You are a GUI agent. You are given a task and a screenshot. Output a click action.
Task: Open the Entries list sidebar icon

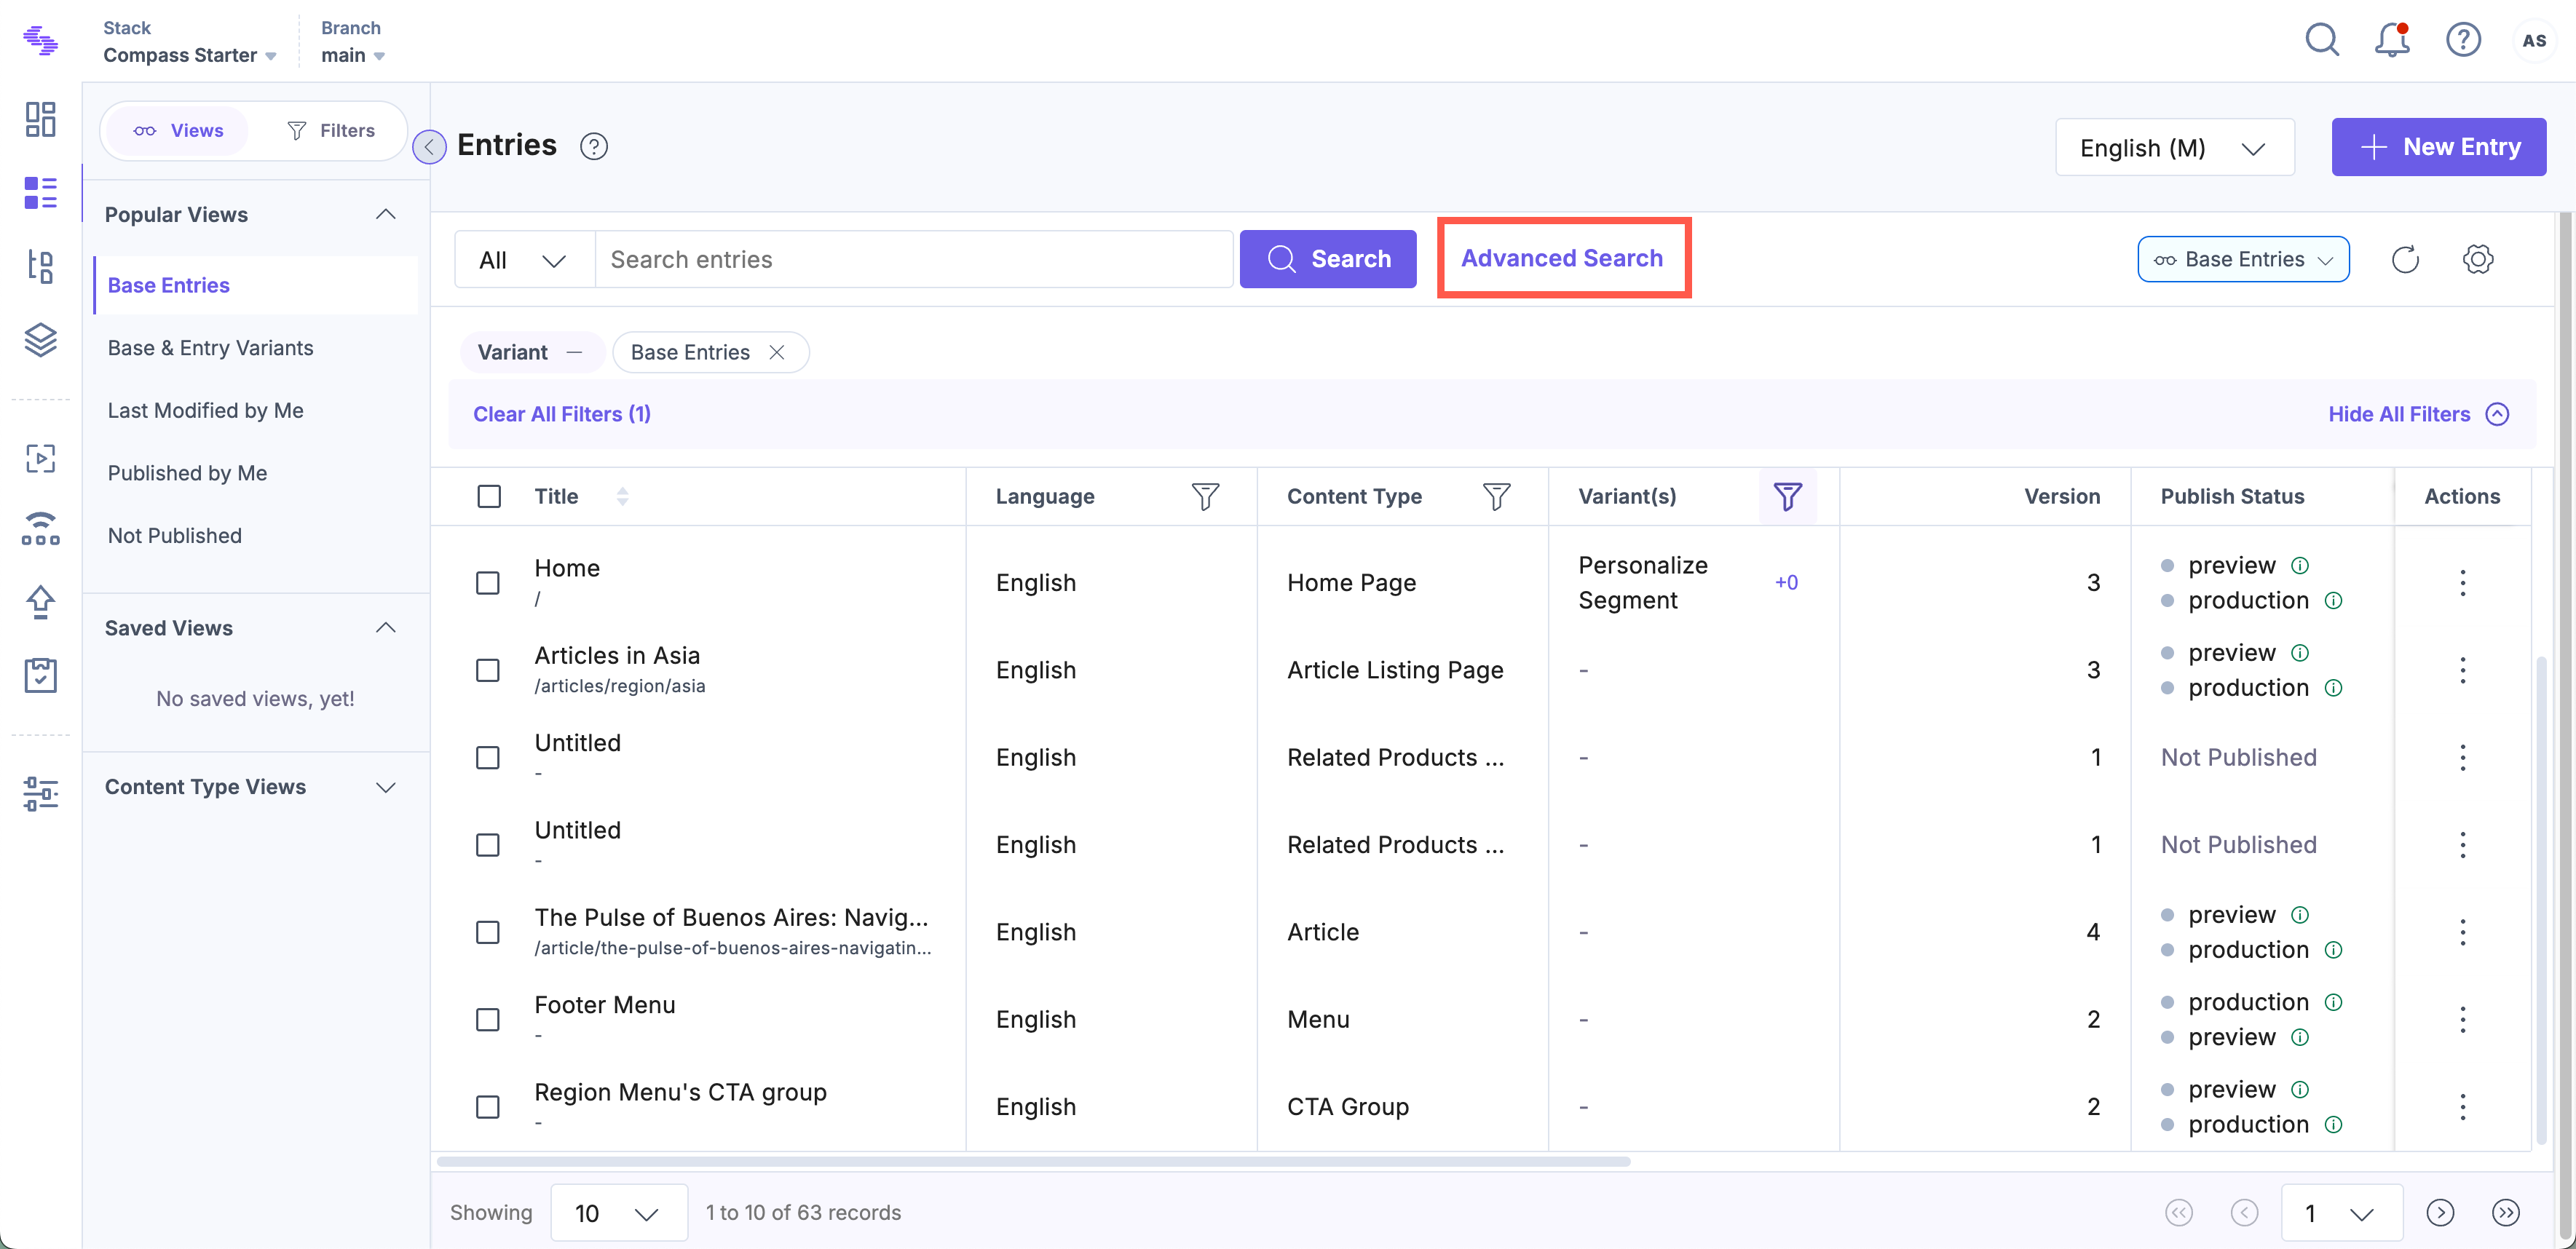coord(41,192)
